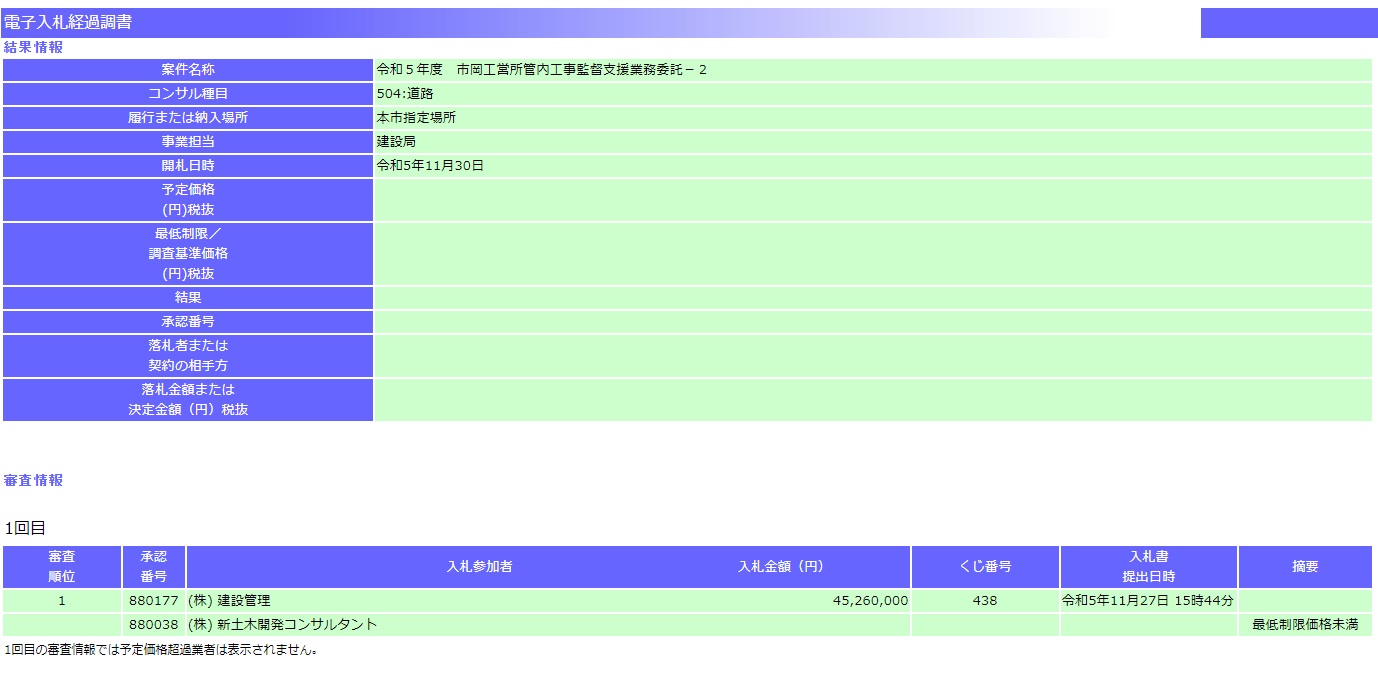
Task: Click the empty 予定価格 value cell
Action: [872, 200]
